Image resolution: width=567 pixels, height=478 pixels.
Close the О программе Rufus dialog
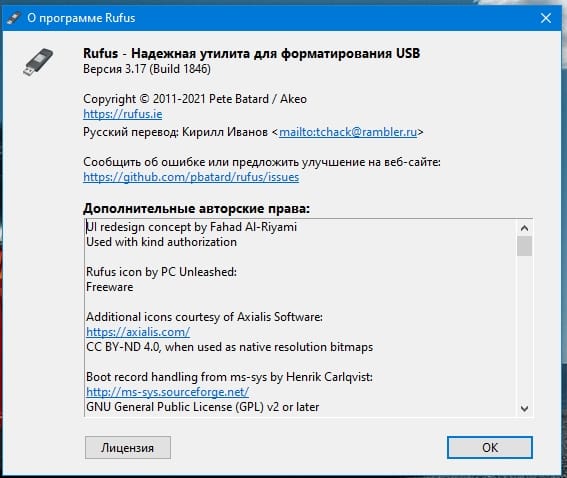click(x=546, y=18)
